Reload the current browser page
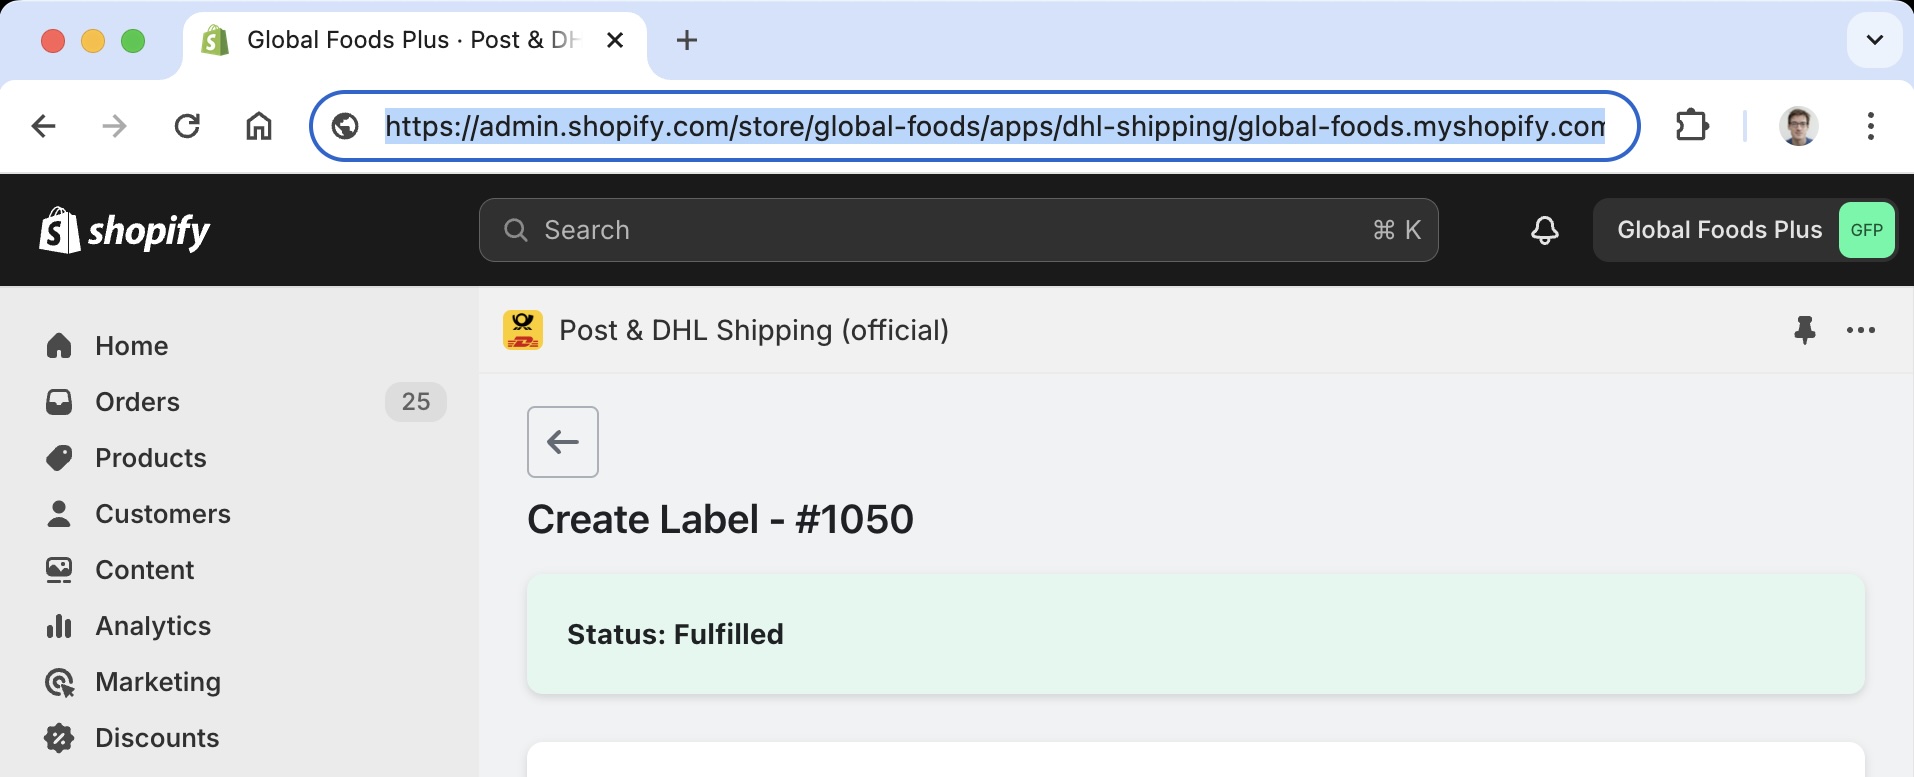This screenshot has width=1914, height=777. 187,126
